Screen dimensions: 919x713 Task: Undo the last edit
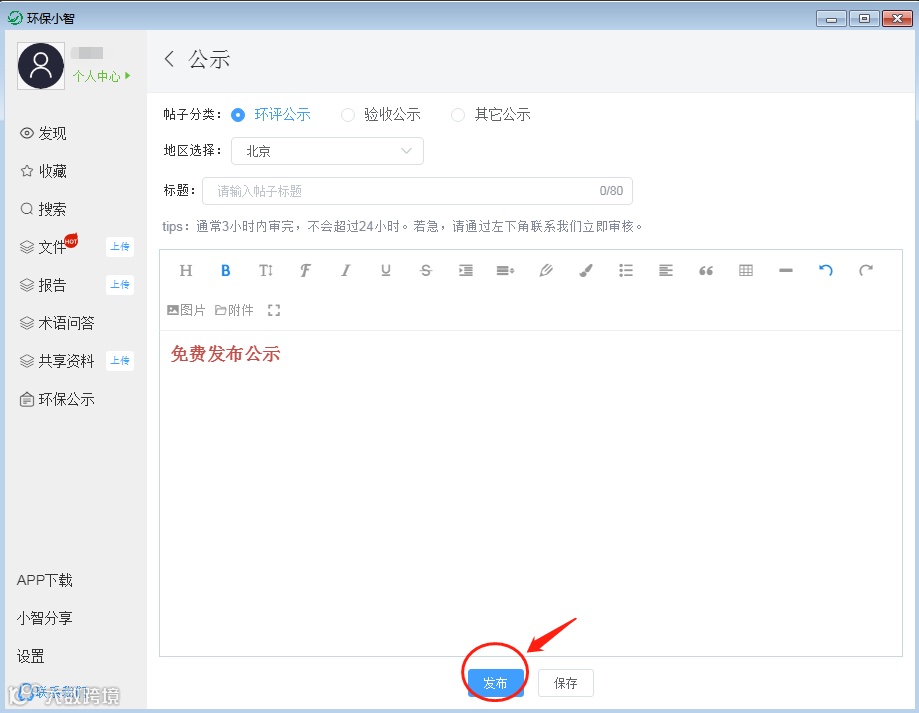pyautogui.click(x=826, y=270)
